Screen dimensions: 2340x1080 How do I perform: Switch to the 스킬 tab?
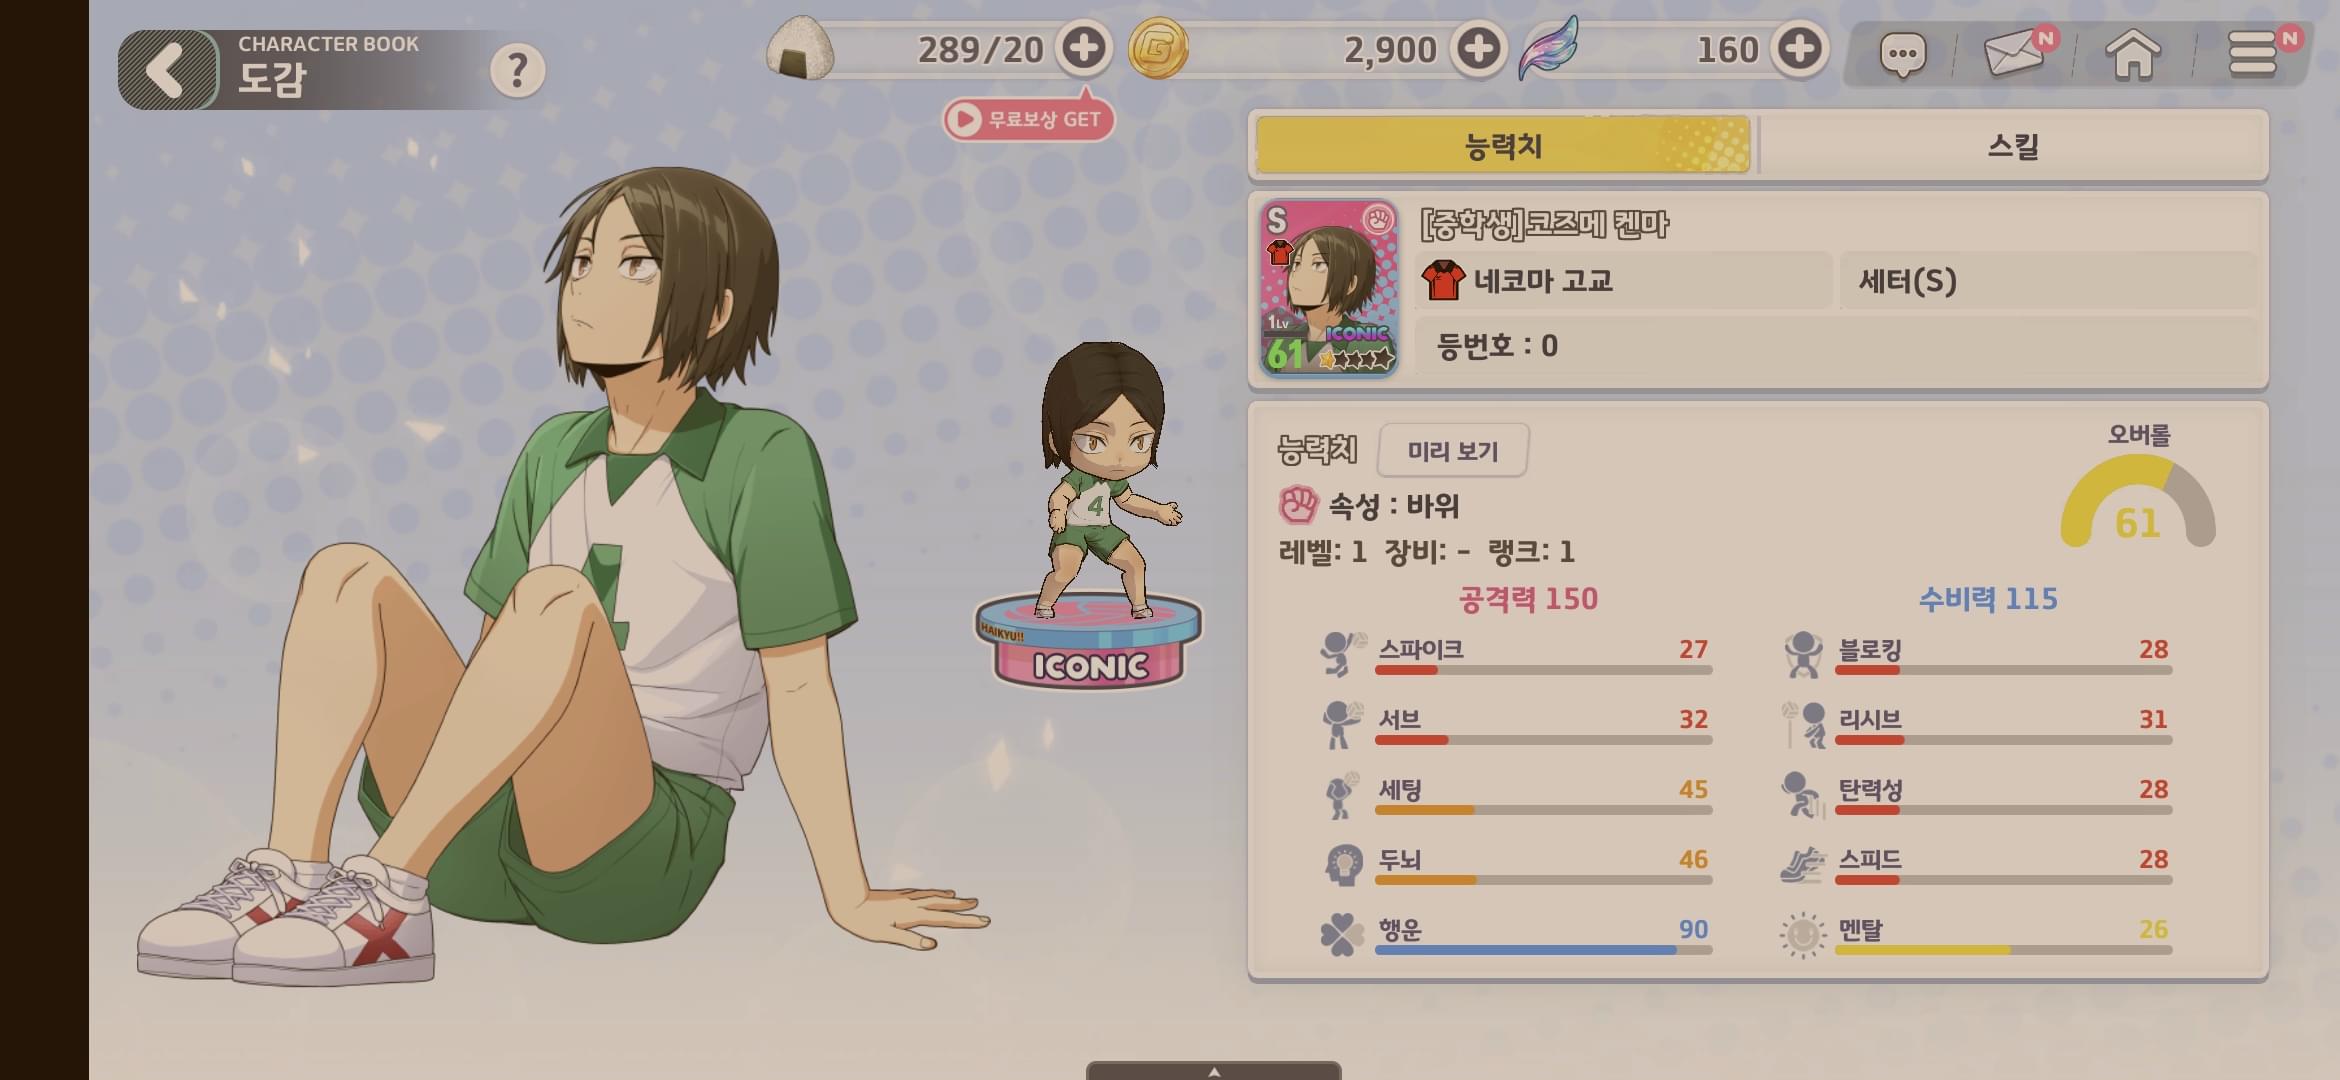[2013, 146]
